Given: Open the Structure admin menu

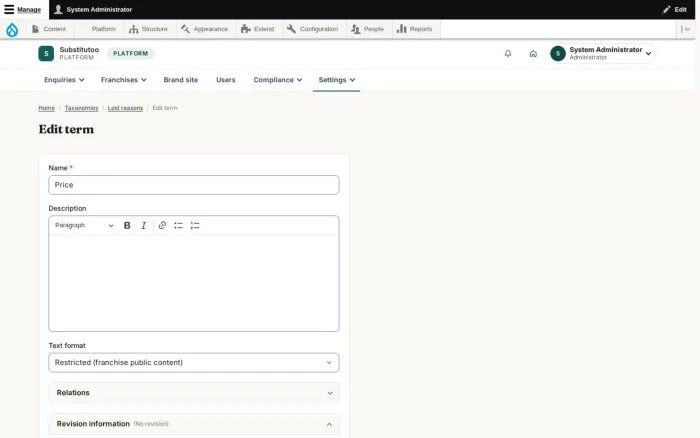Looking at the screenshot, I should 148,29.
